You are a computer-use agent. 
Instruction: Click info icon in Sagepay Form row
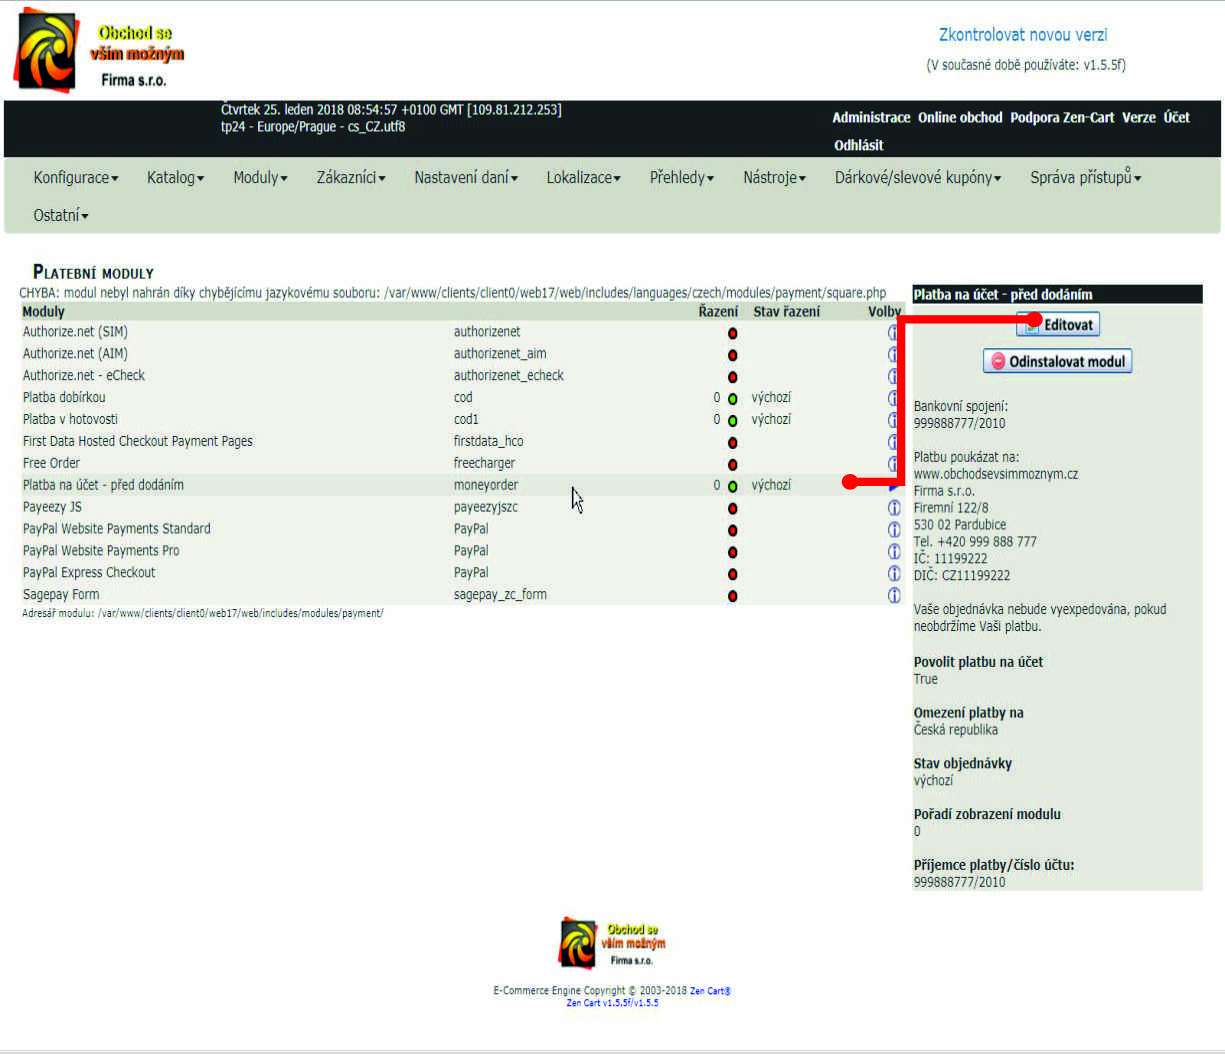[x=894, y=595]
